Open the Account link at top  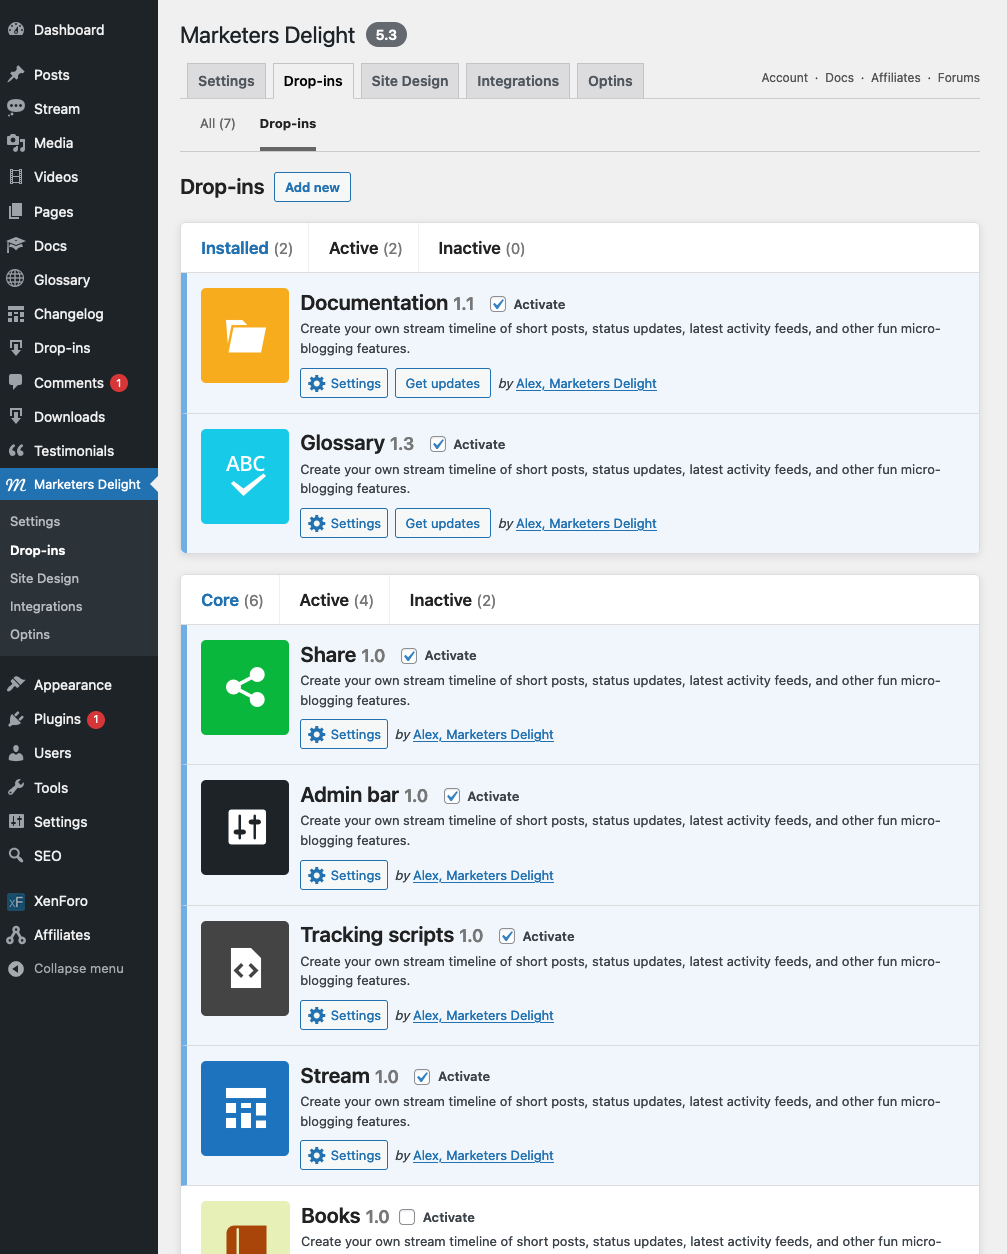(x=784, y=78)
